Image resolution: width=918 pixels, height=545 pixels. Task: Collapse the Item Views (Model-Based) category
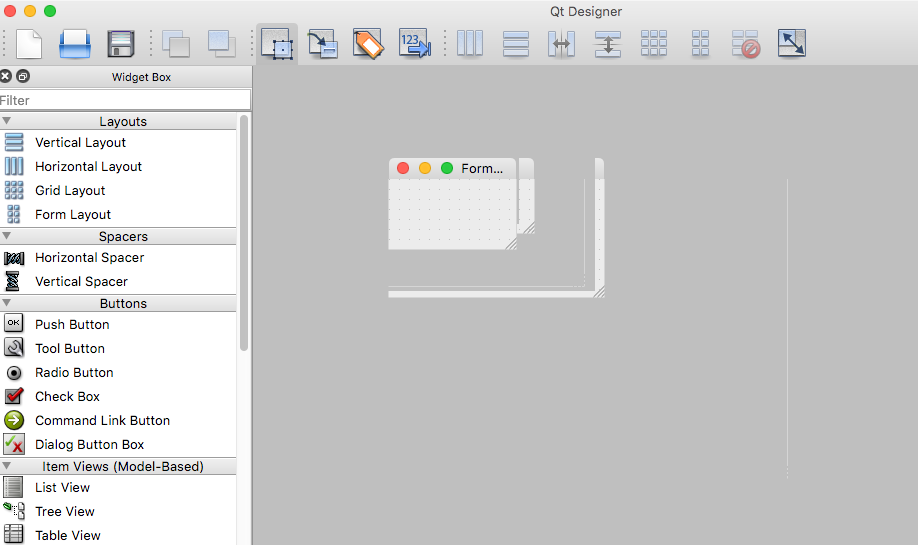(x=8, y=466)
